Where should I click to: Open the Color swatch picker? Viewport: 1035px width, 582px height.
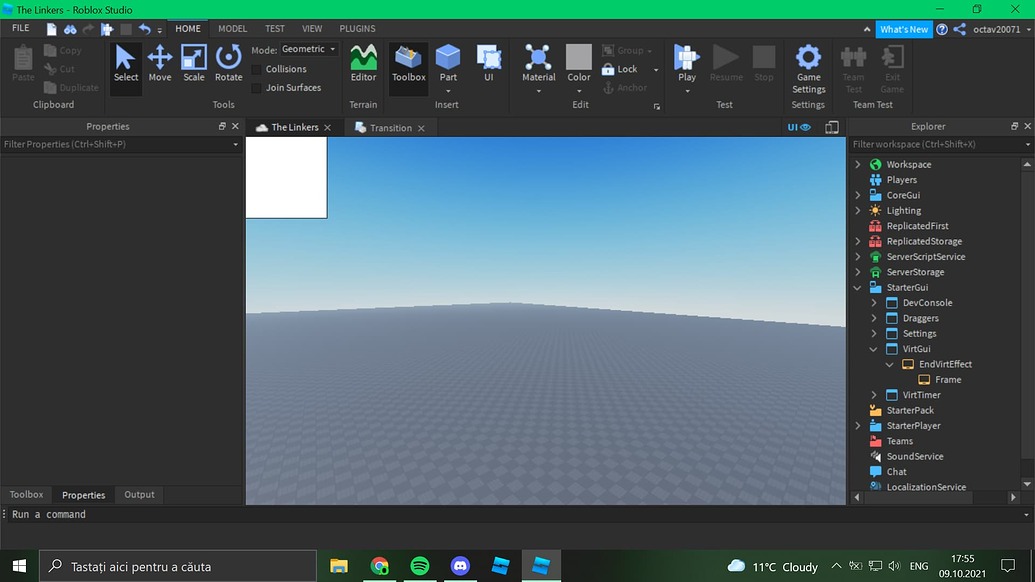click(579, 57)
